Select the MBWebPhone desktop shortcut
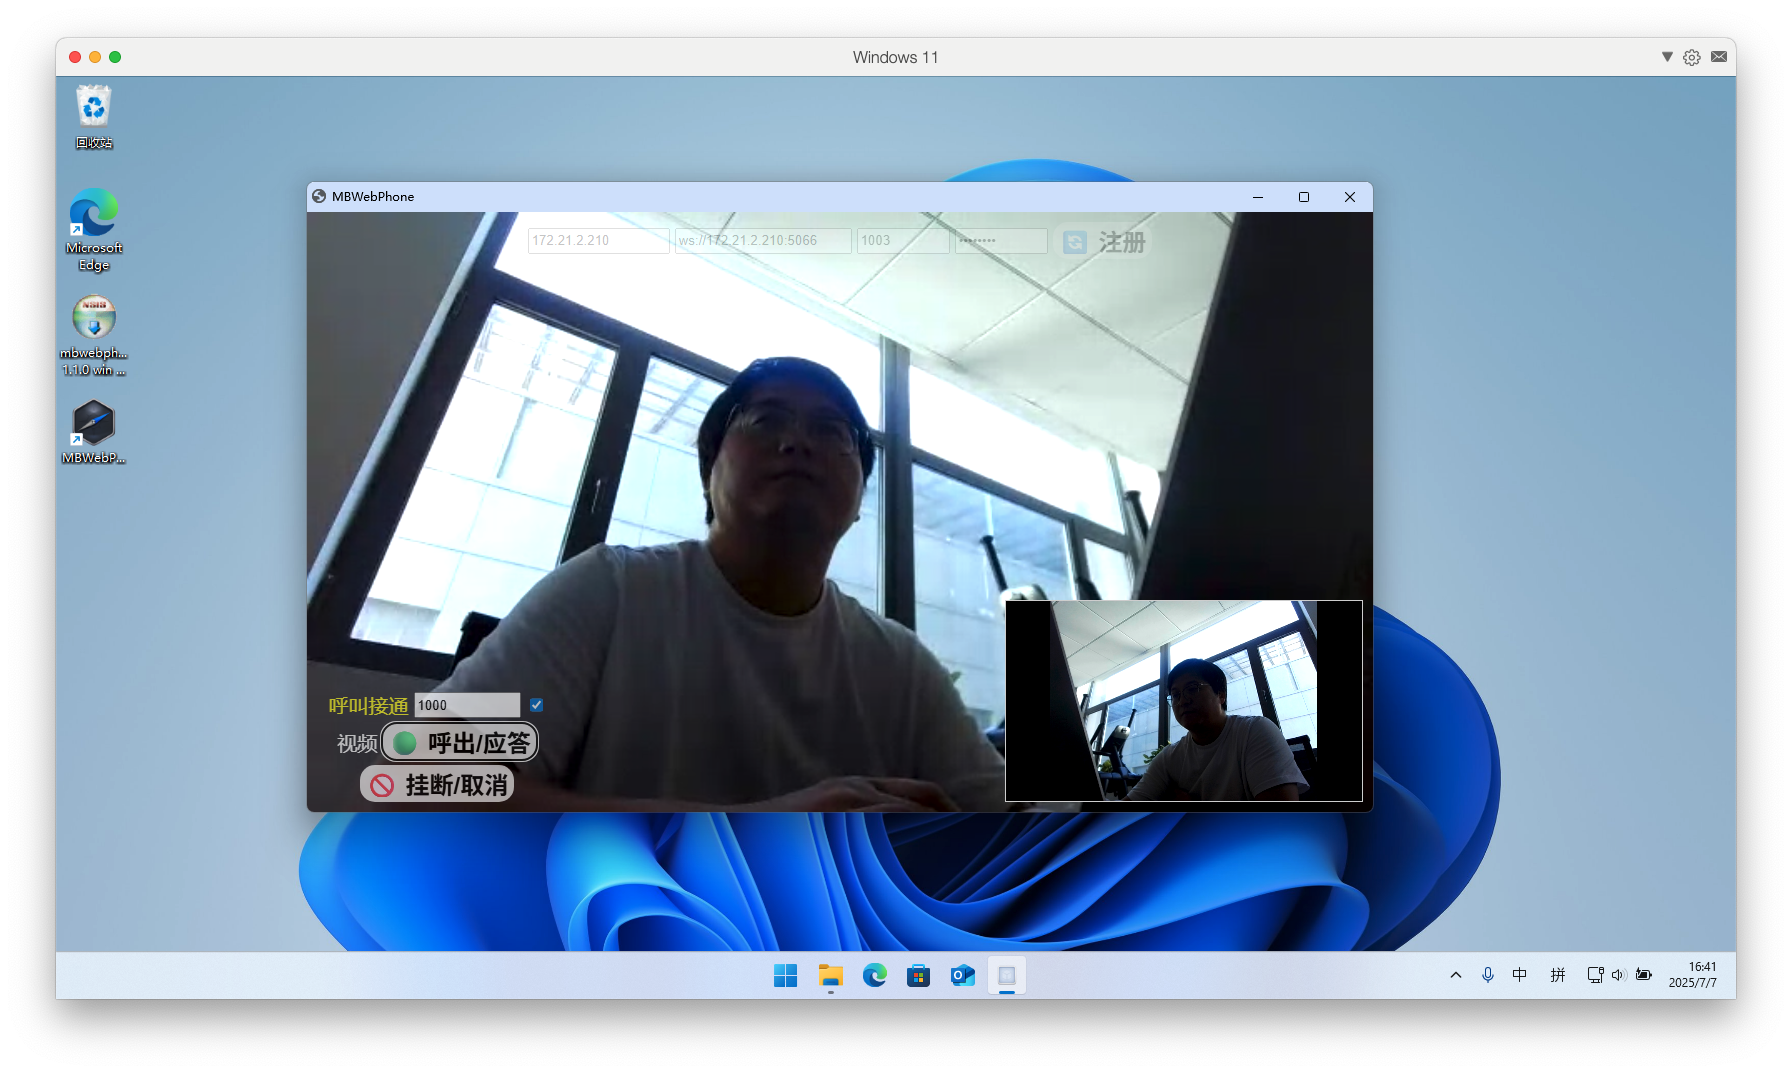The height and width of the screenshot is (1073, 1792). coord(94,432)
